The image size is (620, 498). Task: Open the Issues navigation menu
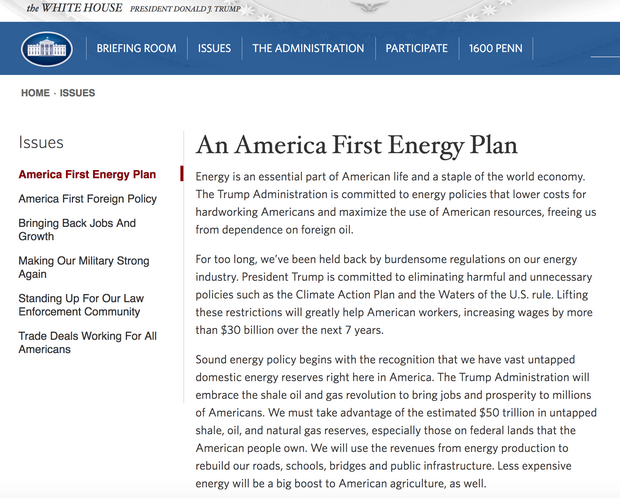click(214, 48)
